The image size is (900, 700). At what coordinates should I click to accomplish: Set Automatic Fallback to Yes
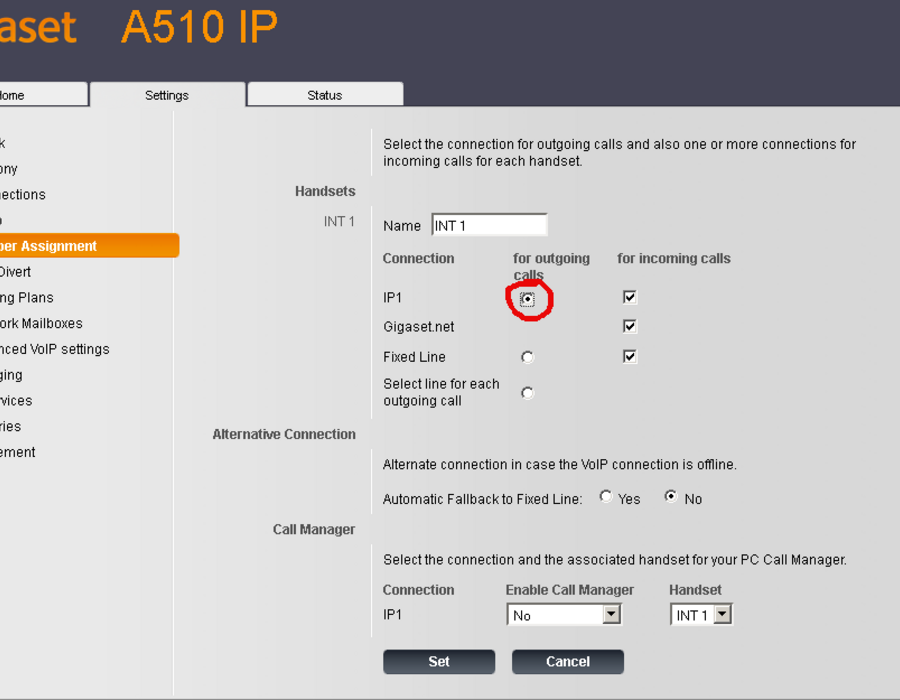[606, 496]
